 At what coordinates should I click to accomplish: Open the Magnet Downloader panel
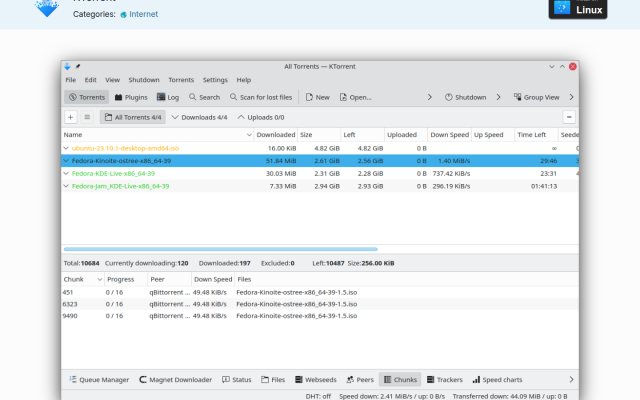click(176, 380)
